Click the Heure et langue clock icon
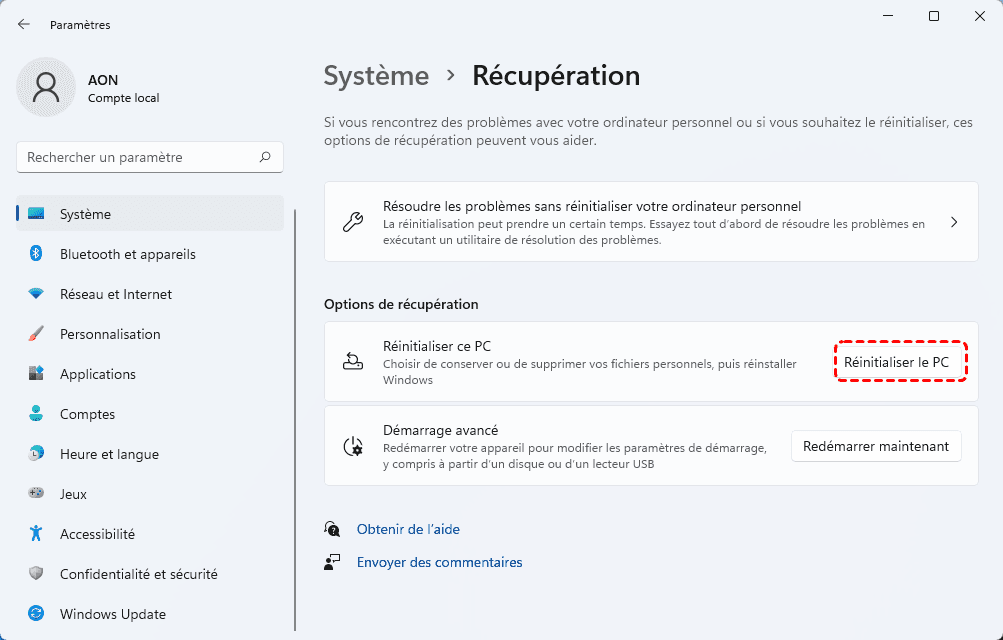 [37, 454]
